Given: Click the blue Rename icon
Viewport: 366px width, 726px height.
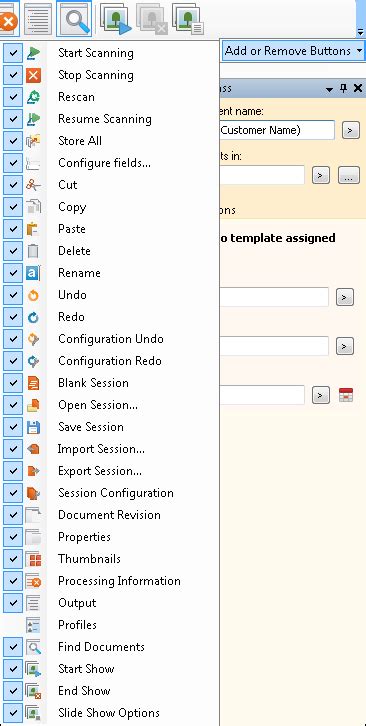Looking at the screenshot, I should pos(33,273).
